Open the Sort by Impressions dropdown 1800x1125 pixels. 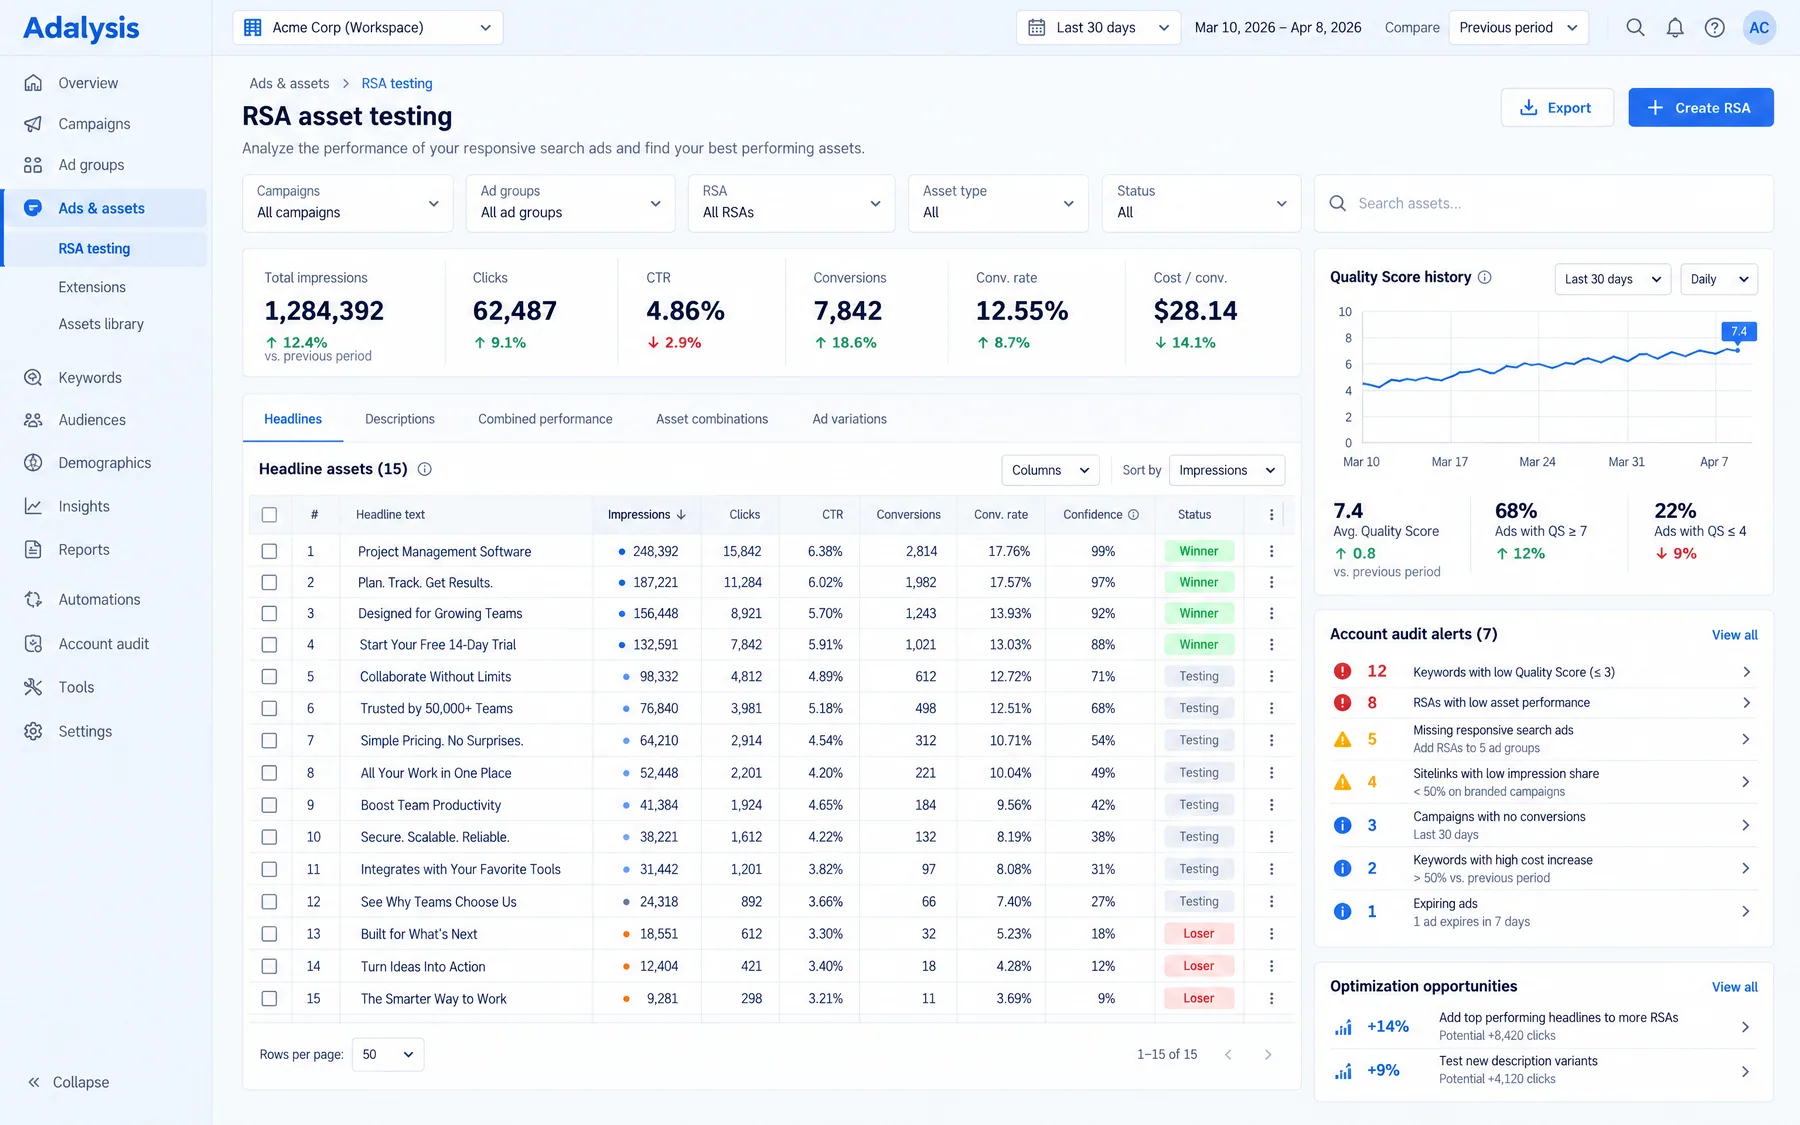coord(1227,470)
